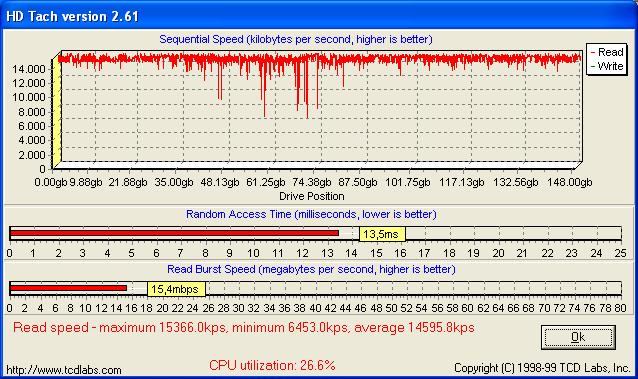This screenshot has width=638, height=379.
Task: Click the 148.00gb drive position label
Action: (569, 182)
